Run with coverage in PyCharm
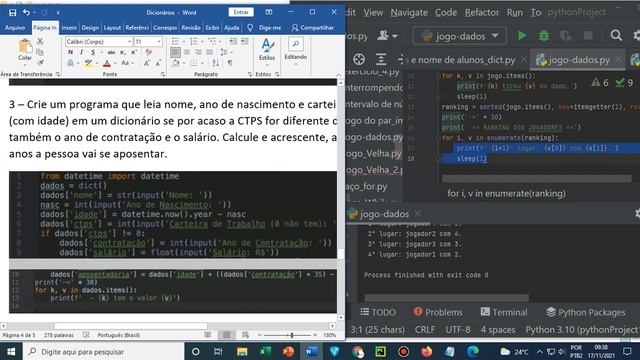The height and width of the screenshot is (360, 640). click(x=566, y=36)
